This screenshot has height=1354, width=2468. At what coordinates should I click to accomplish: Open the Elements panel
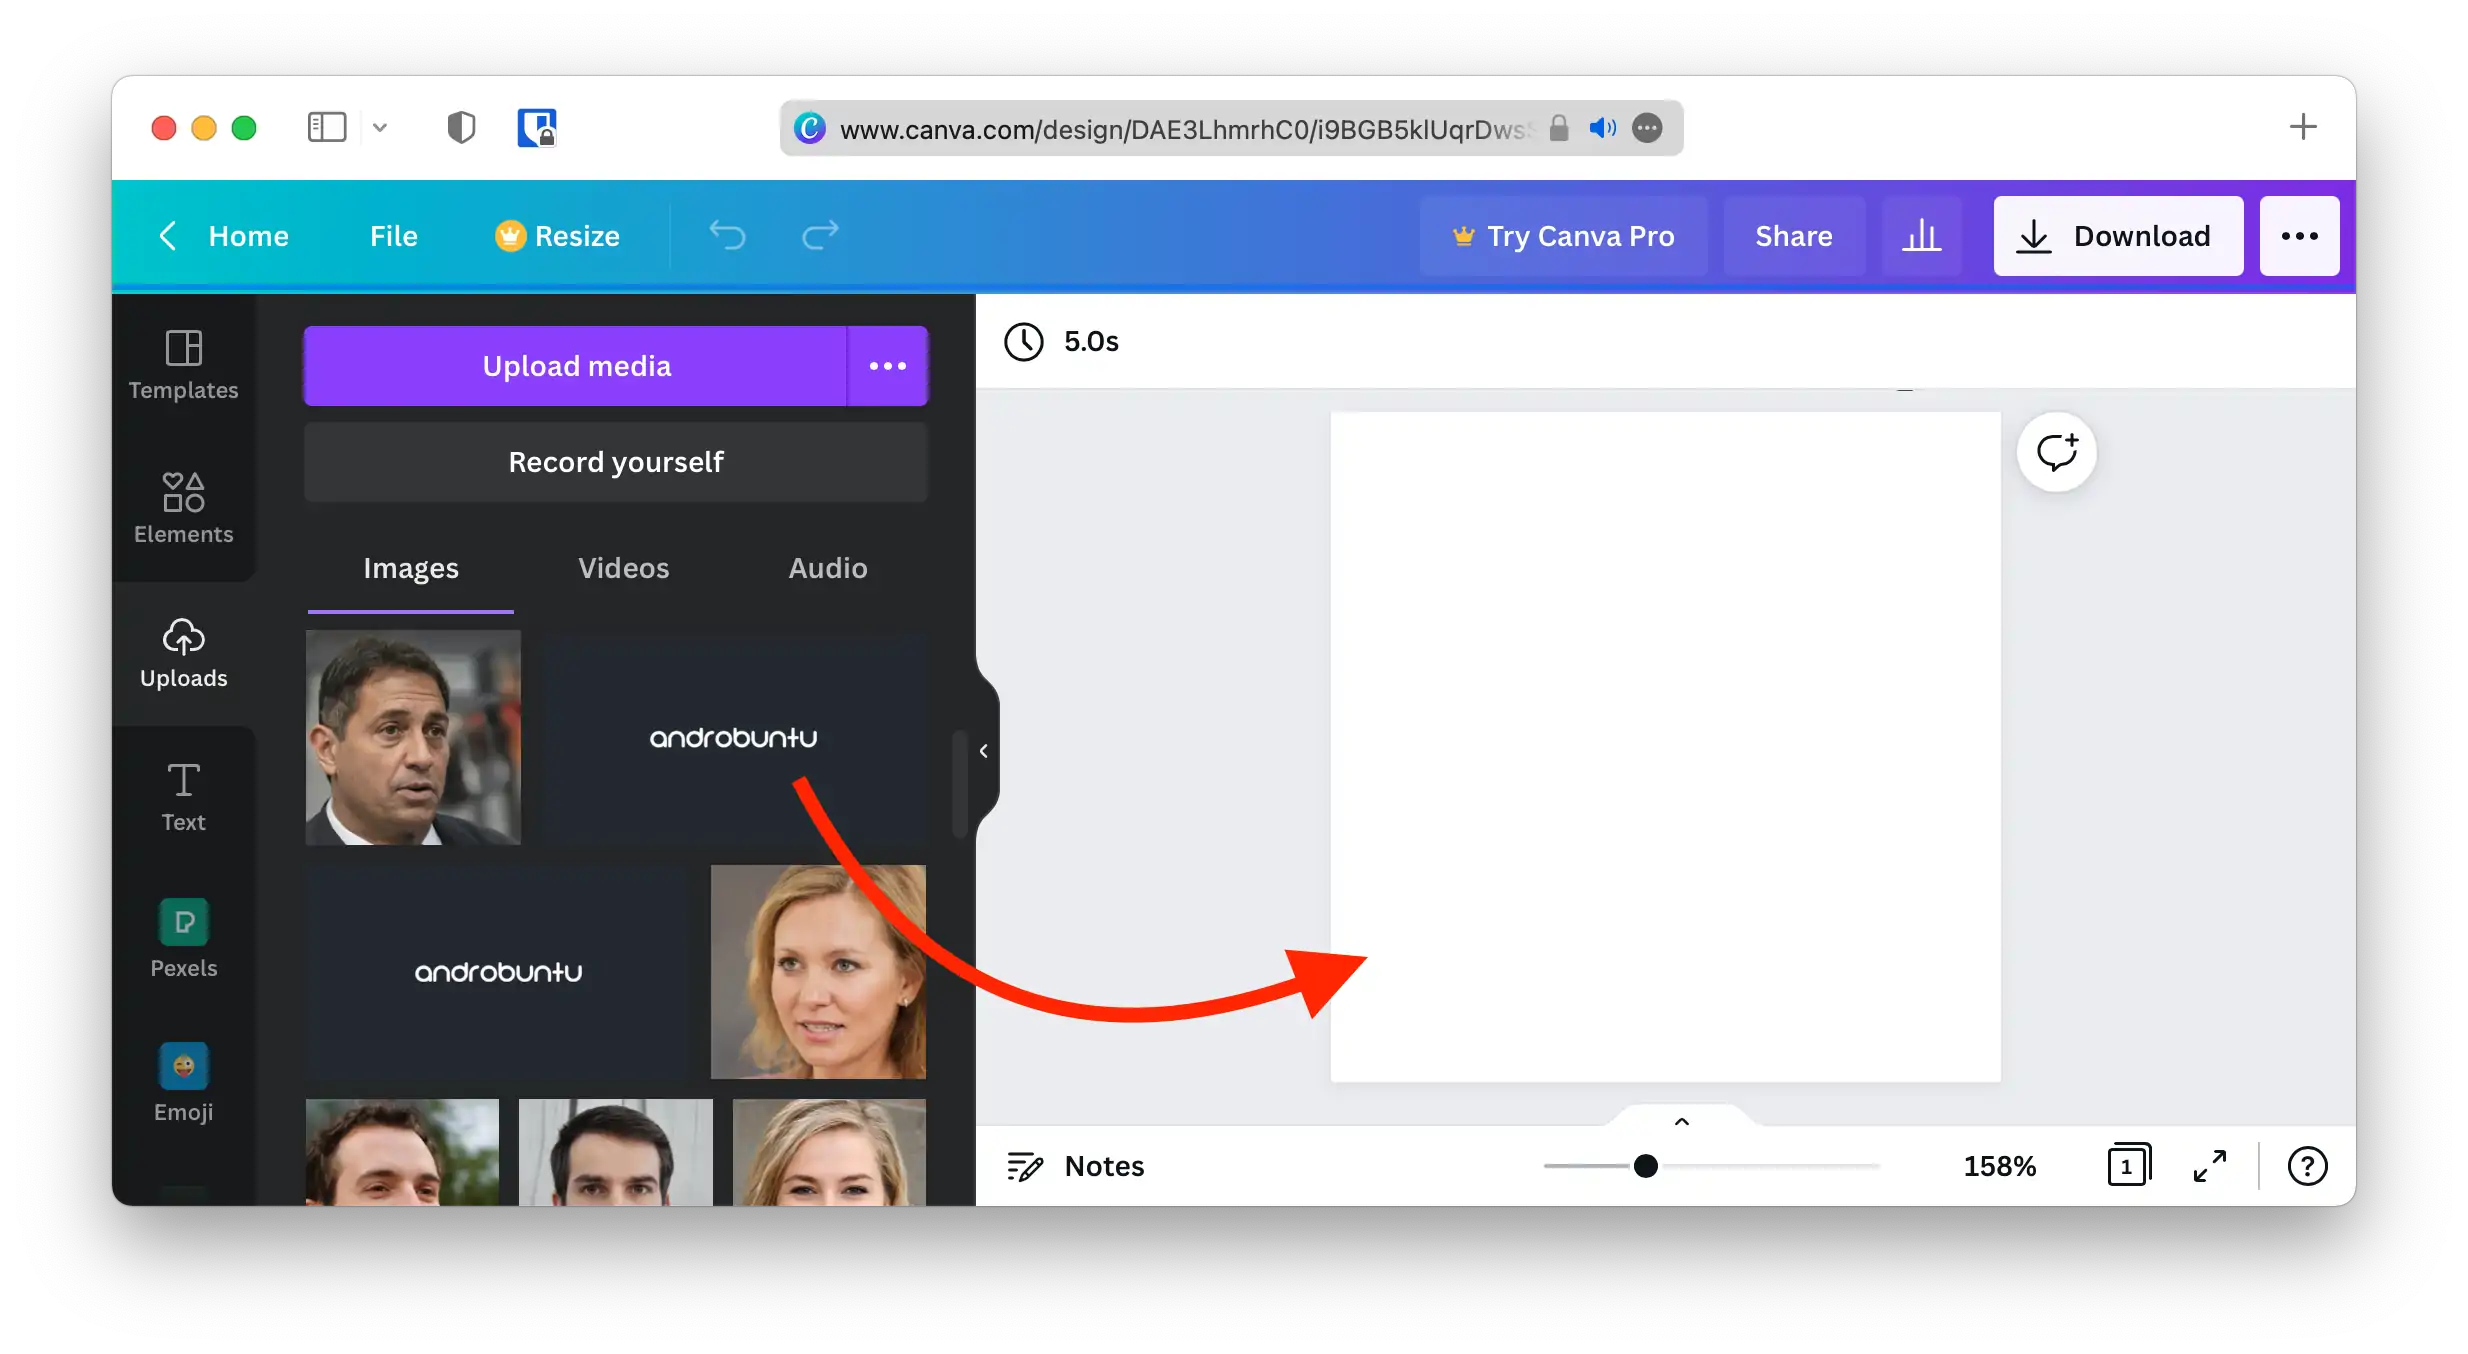pyautogui.click(x=183, y=508)
